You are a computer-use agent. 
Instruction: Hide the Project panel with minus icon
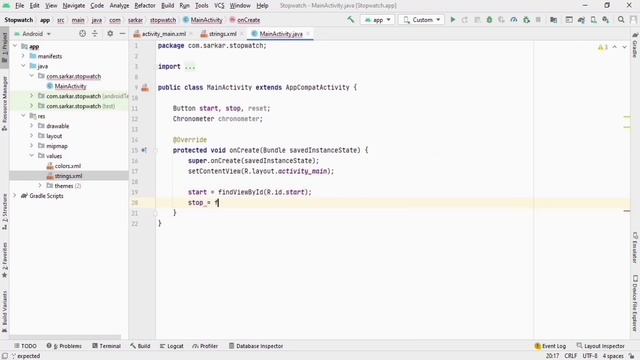pos(122,33)
